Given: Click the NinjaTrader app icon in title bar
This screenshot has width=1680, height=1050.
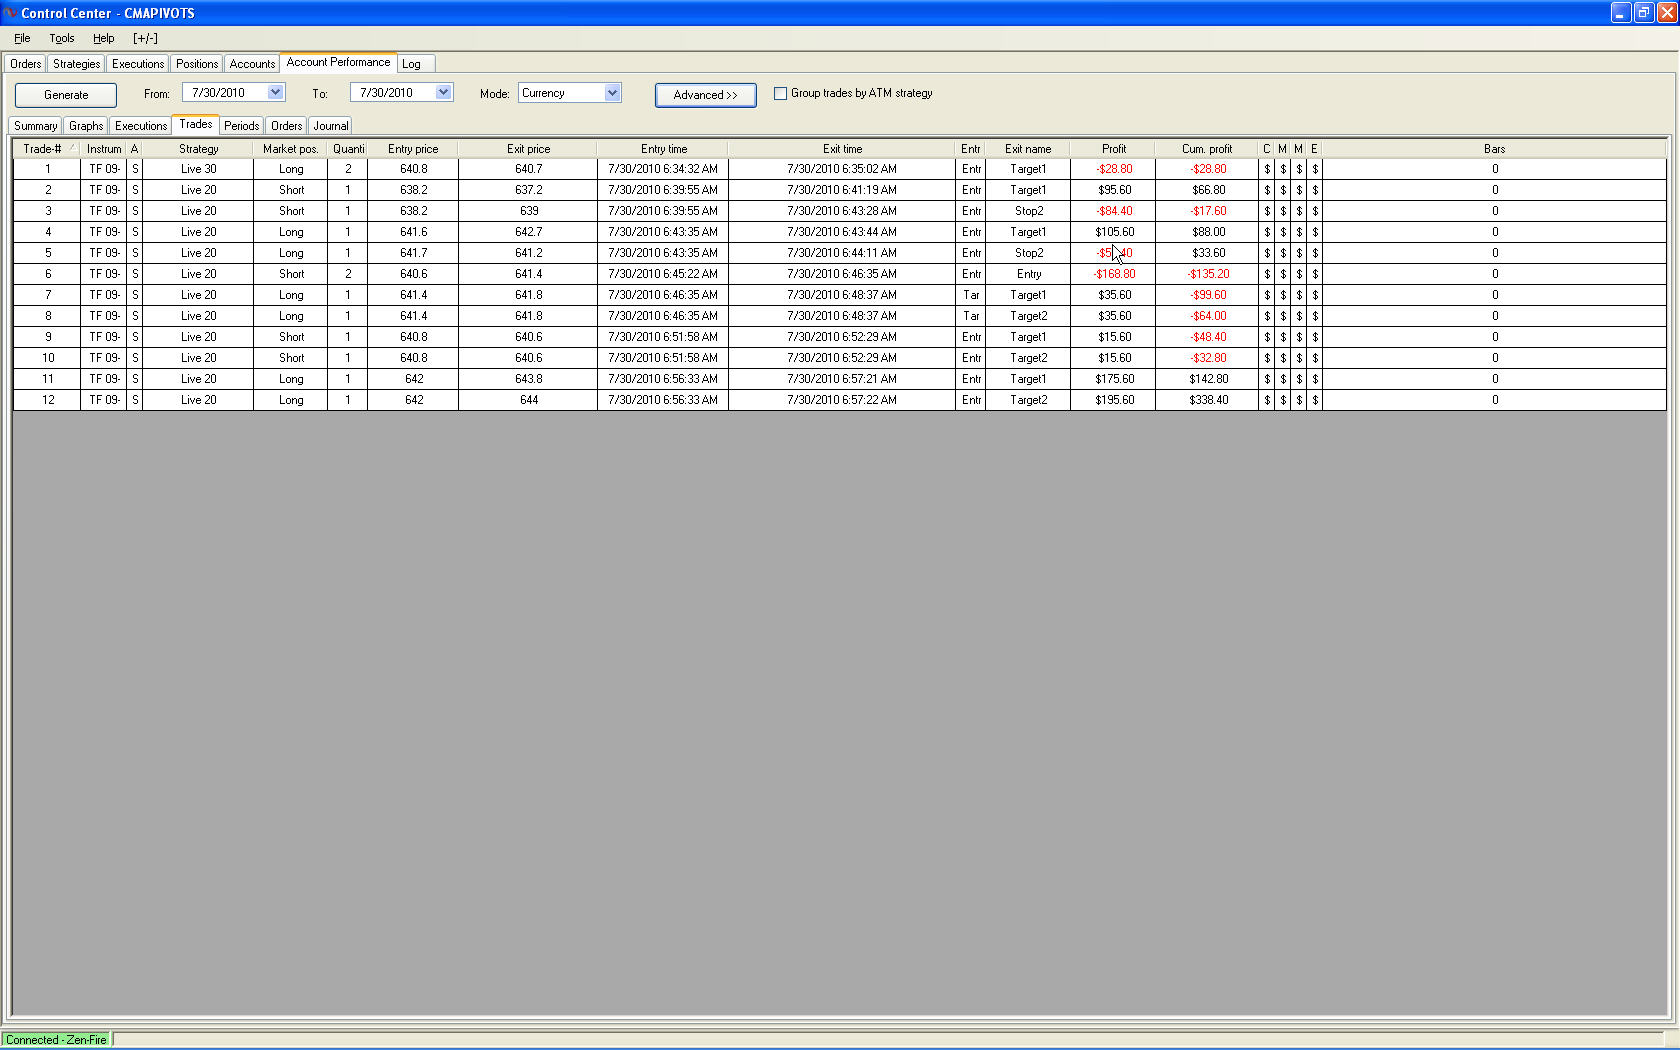Looking at the screenshot, I should 10,13.
